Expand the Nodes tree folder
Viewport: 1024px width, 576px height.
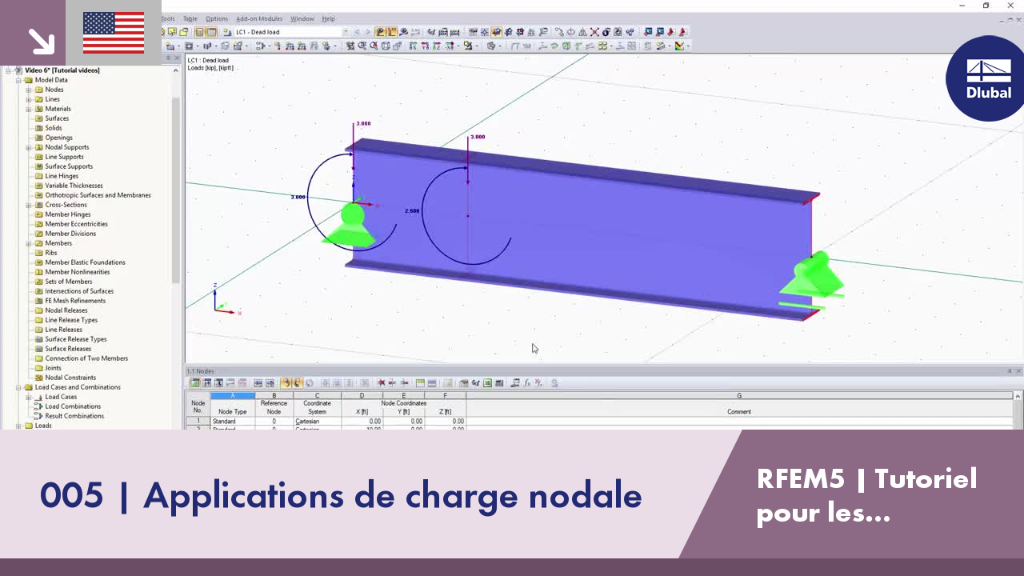click(29, 89)
